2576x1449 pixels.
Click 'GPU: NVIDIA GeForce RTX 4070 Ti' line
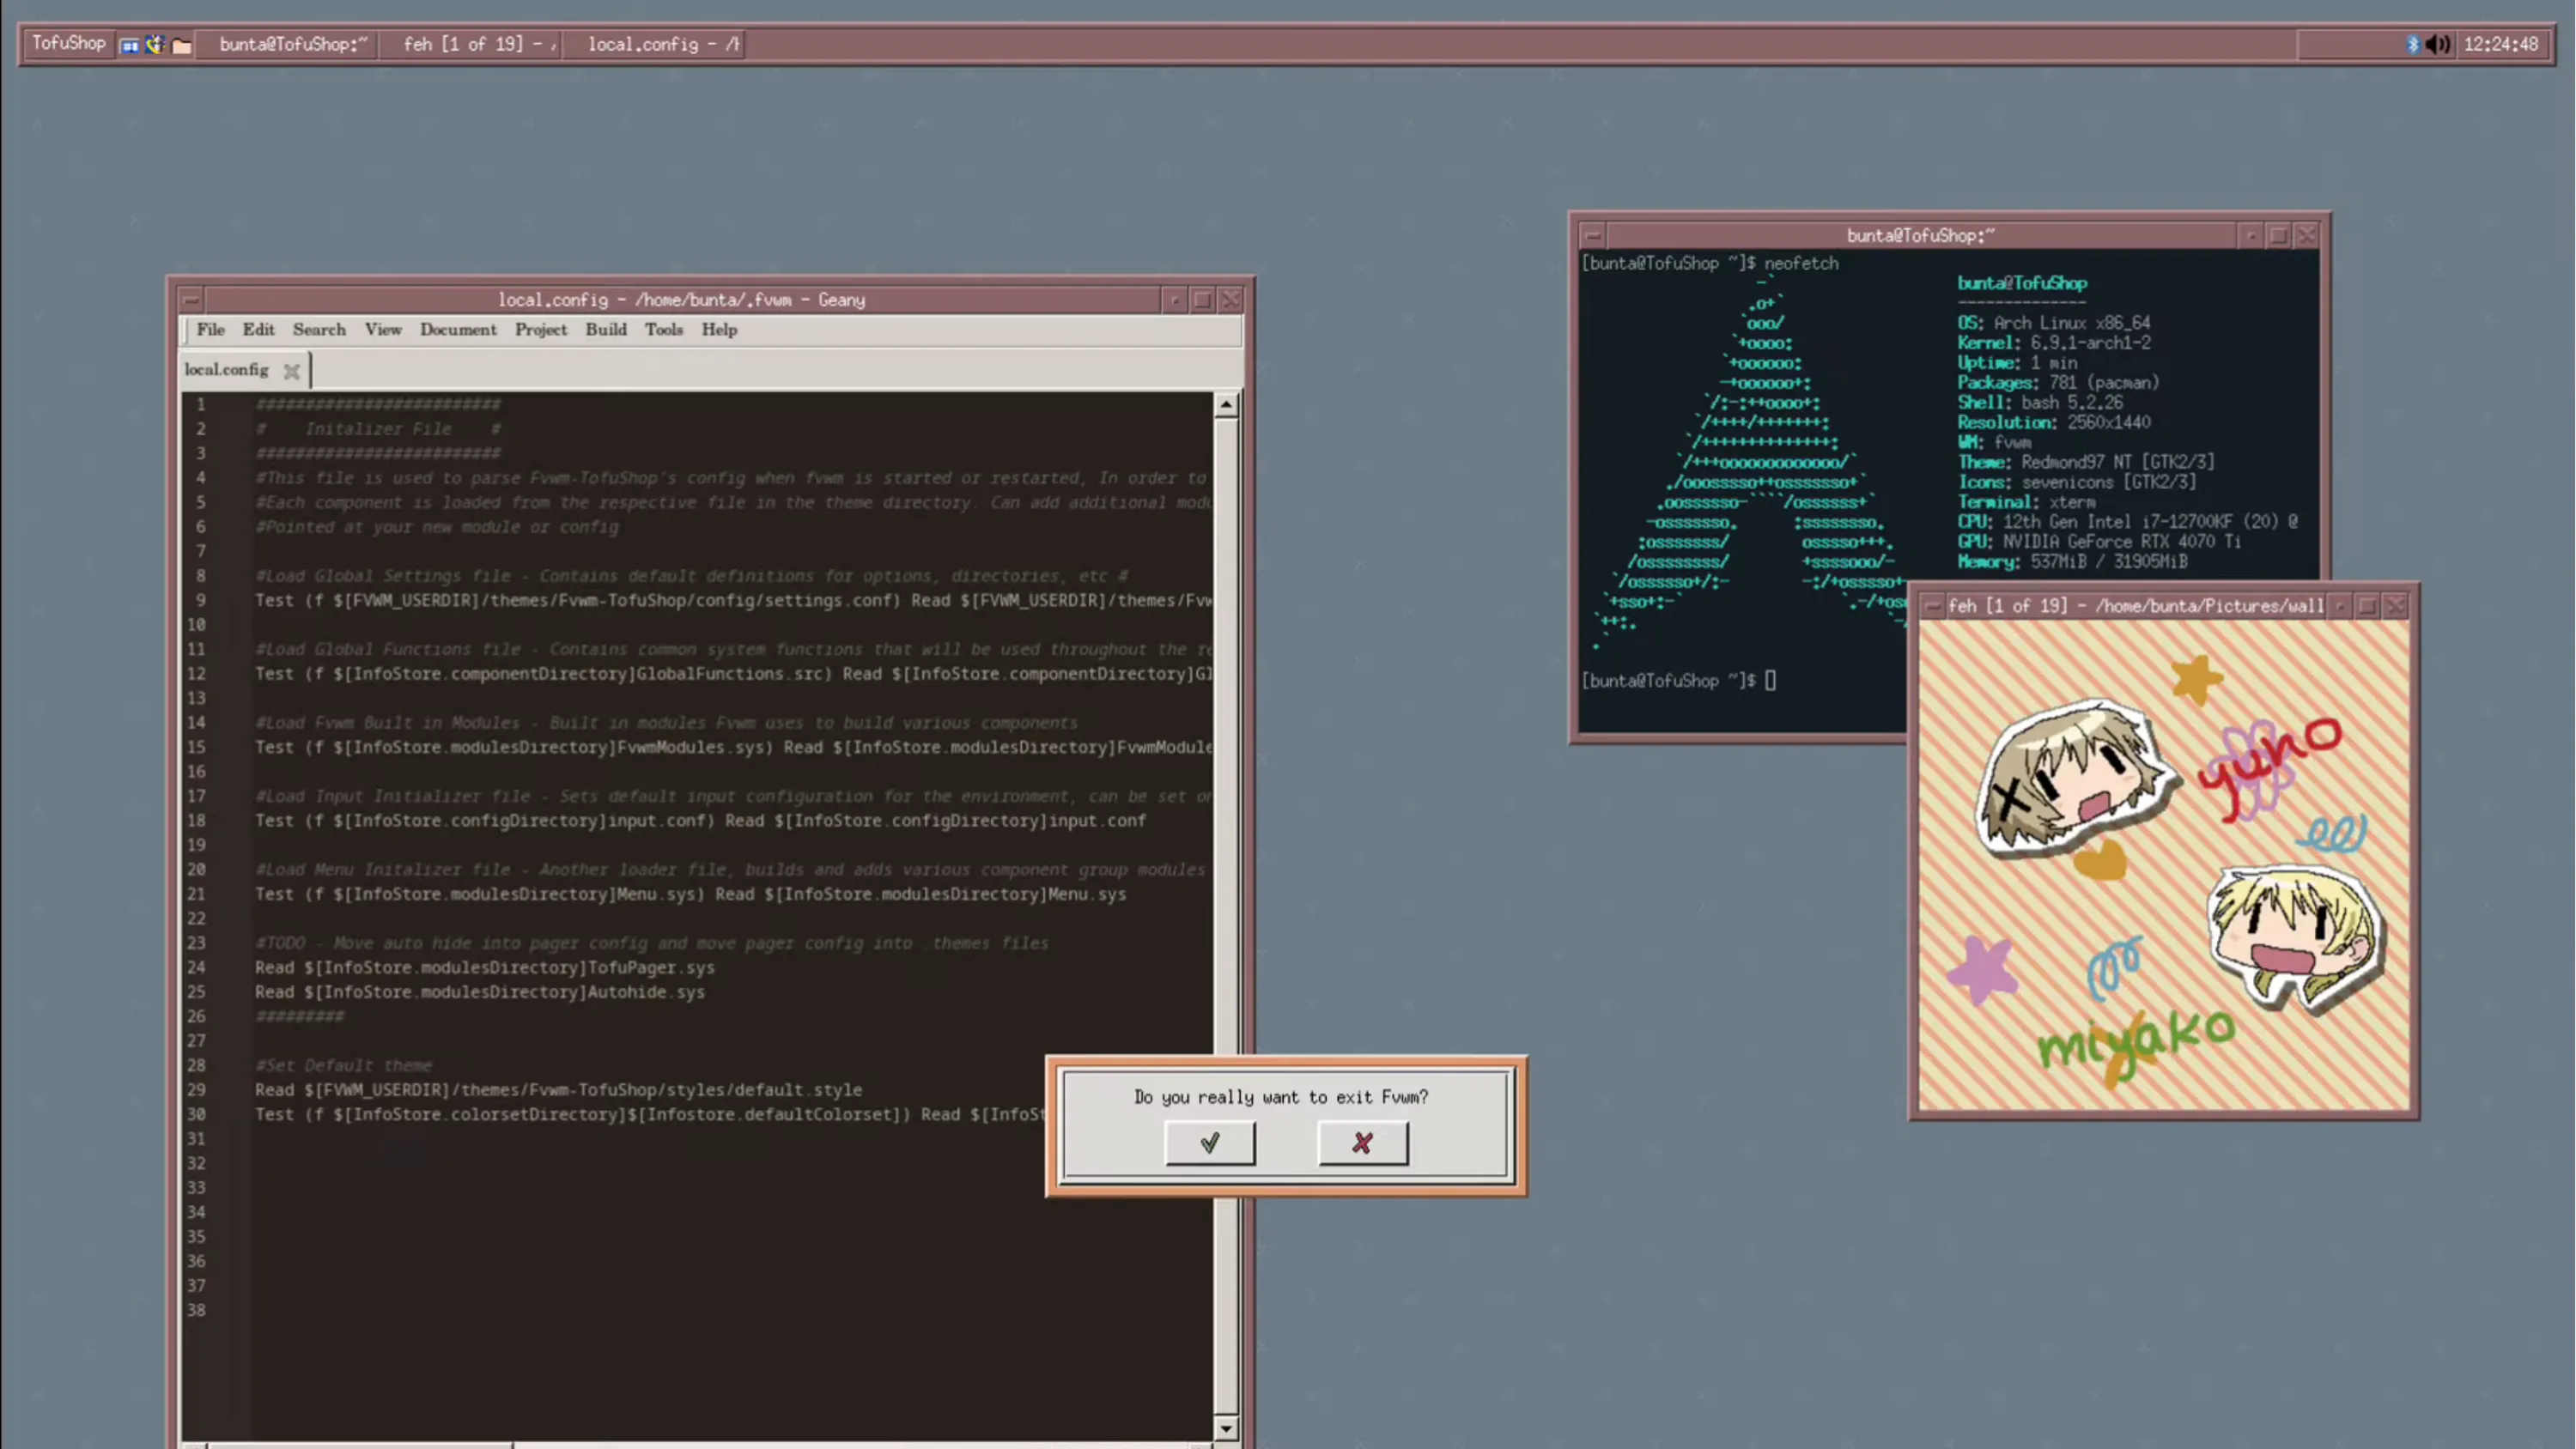coord(2099,542)
